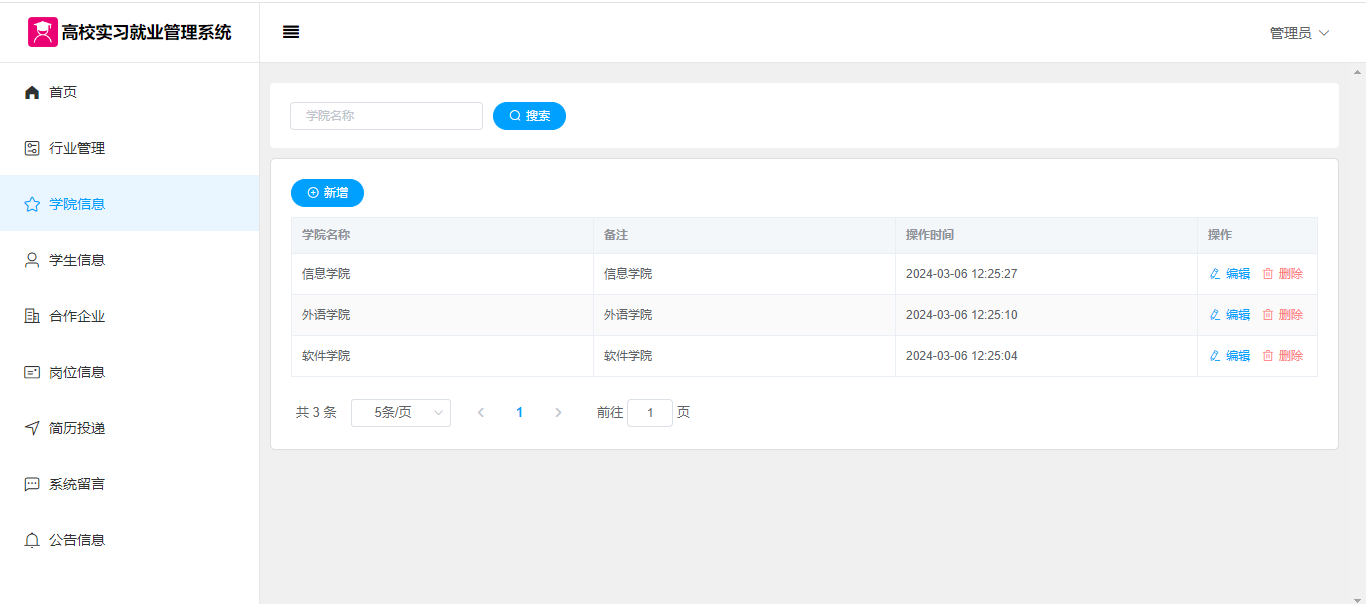Screen dimensions: 1366x604
Task: Click the bell icon beside 公告信息
Action: [x=32, y=540]
